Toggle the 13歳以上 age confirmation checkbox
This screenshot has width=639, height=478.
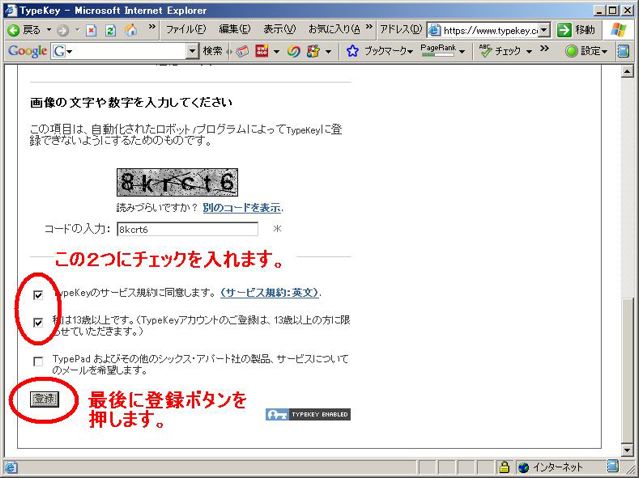[38, 322]
